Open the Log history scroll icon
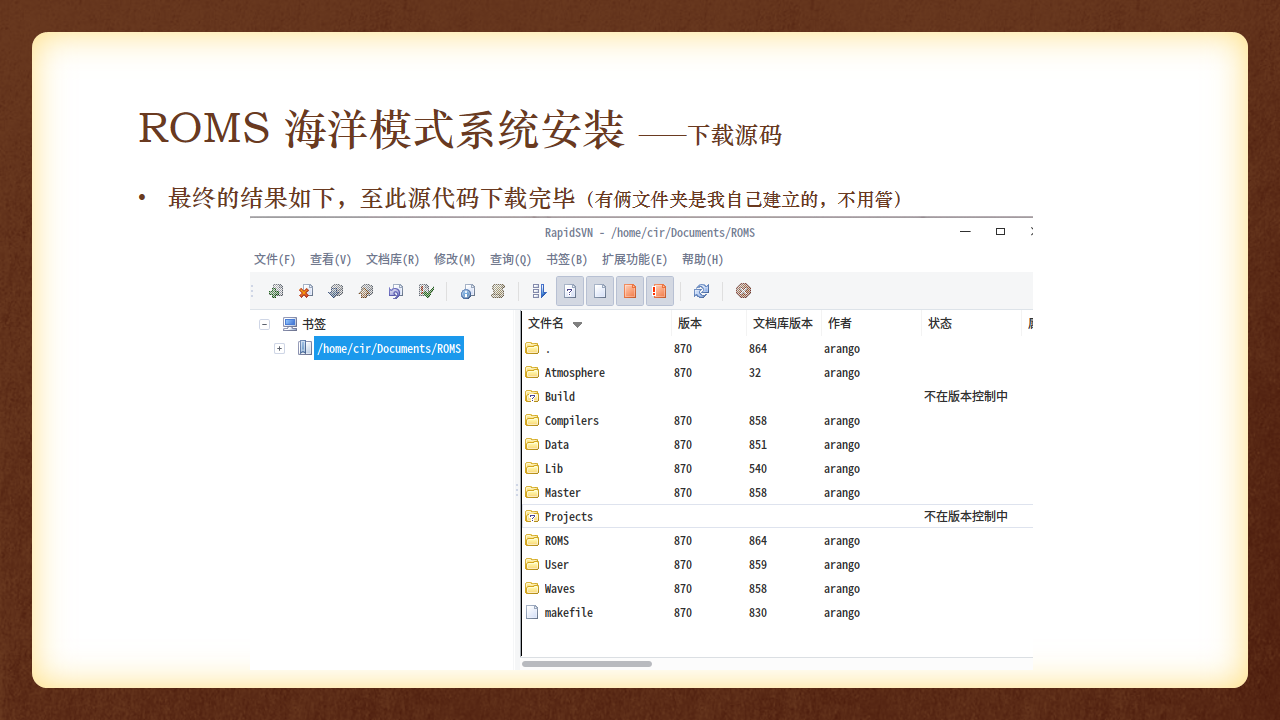1280x720 pixels. pyautogui.click(x=497, y=291)
